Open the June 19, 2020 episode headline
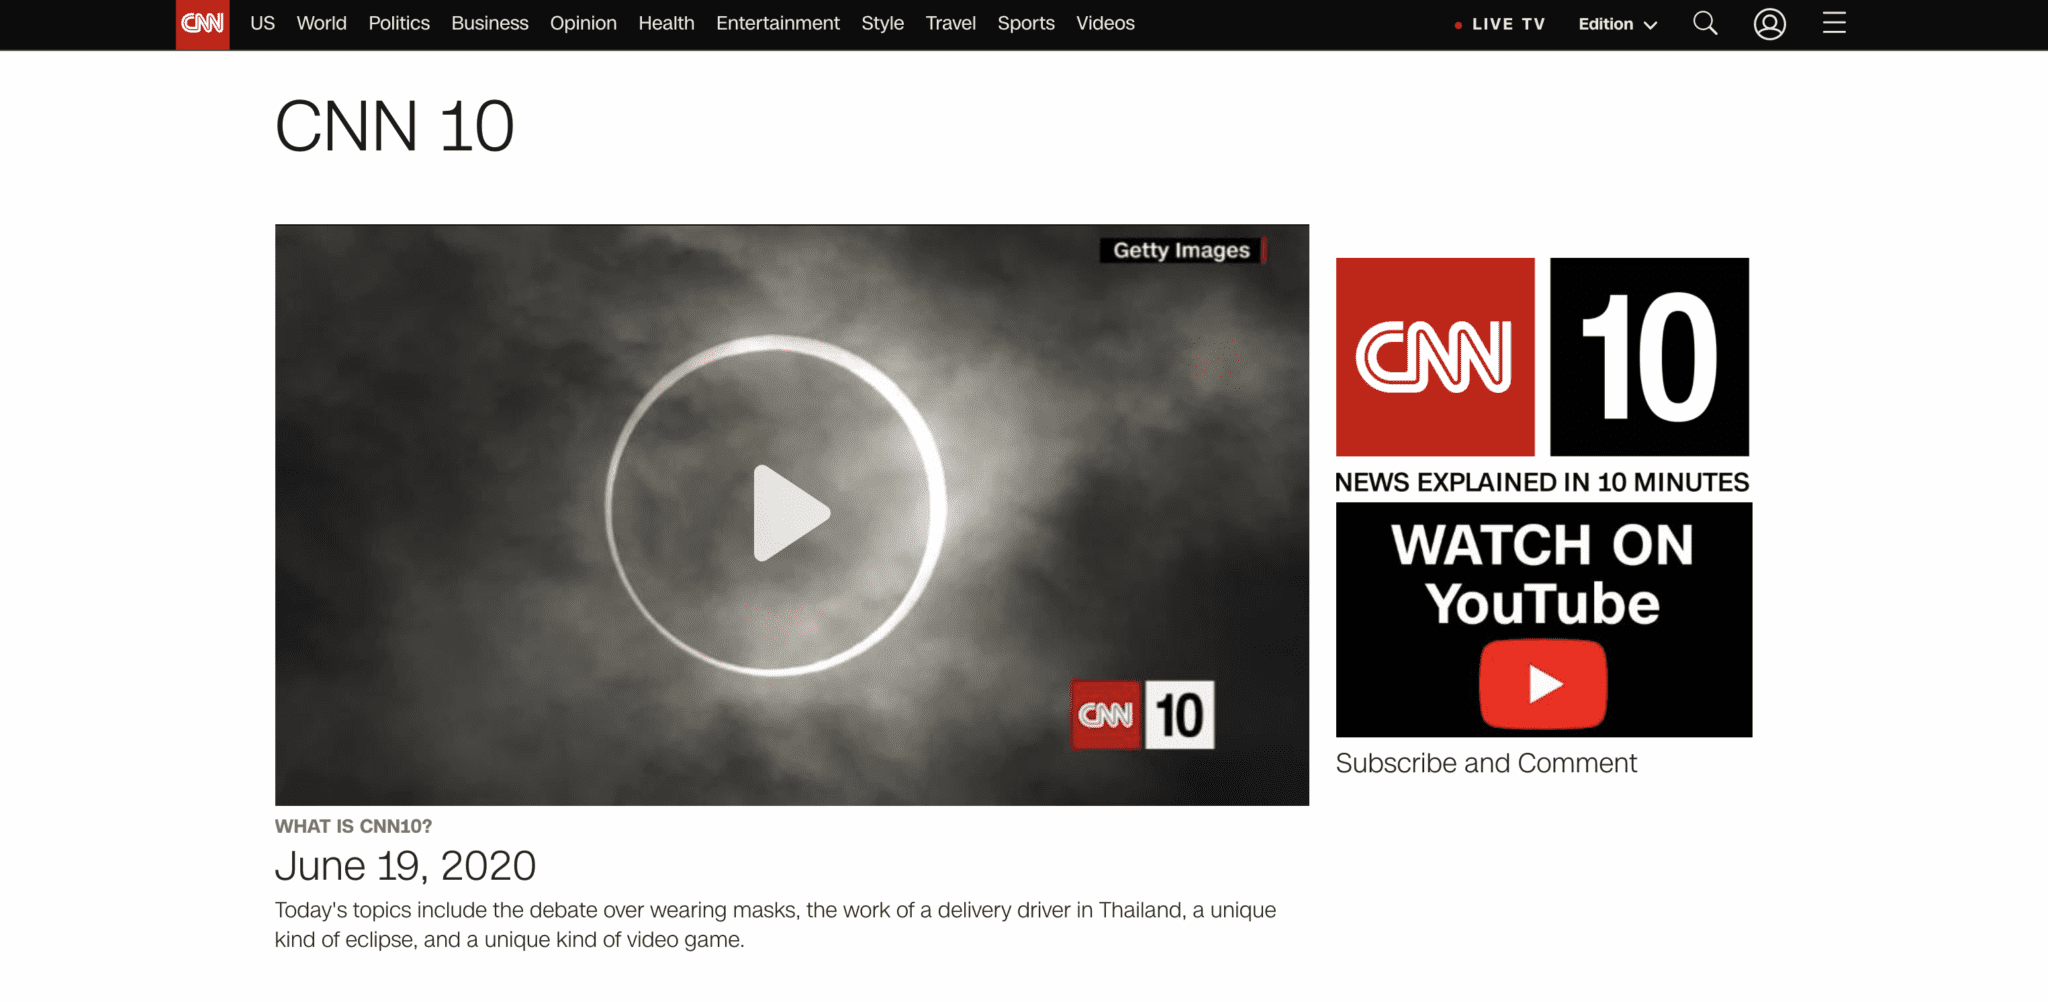The image size is (2048, 1002). [x=405, y=866]
